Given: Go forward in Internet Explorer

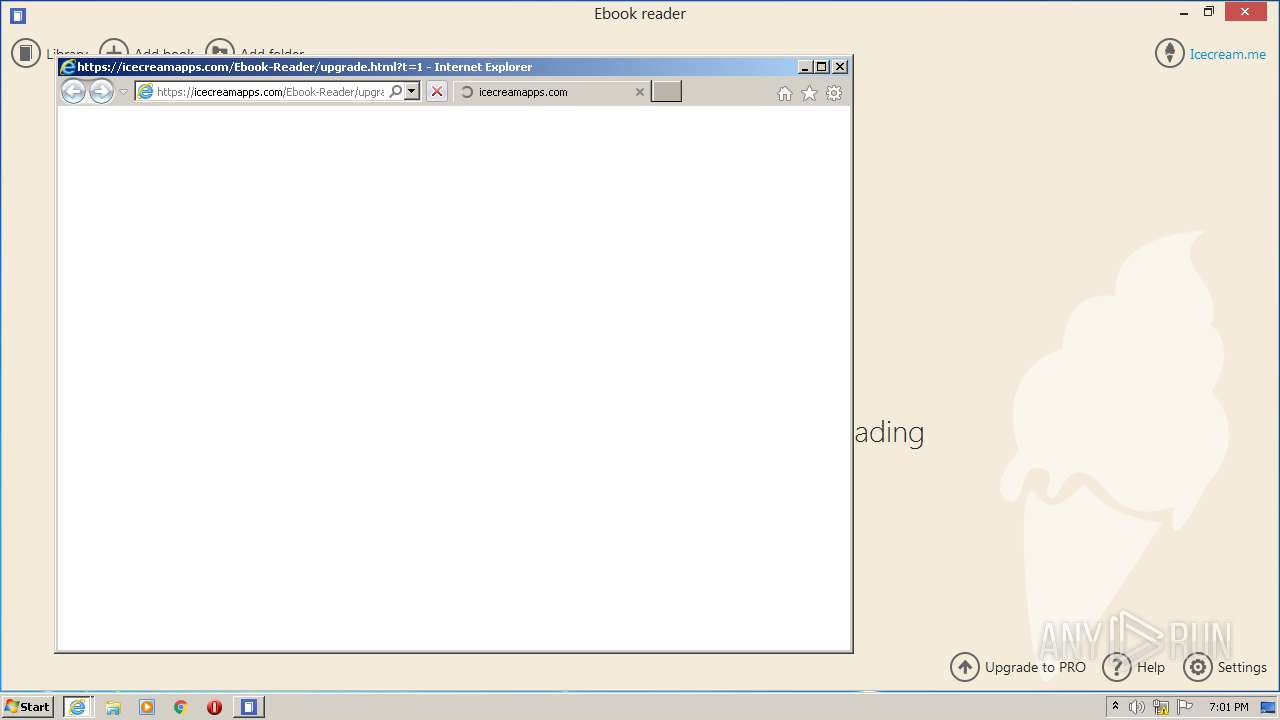Looking at the screenshot, I should point(101,92).
